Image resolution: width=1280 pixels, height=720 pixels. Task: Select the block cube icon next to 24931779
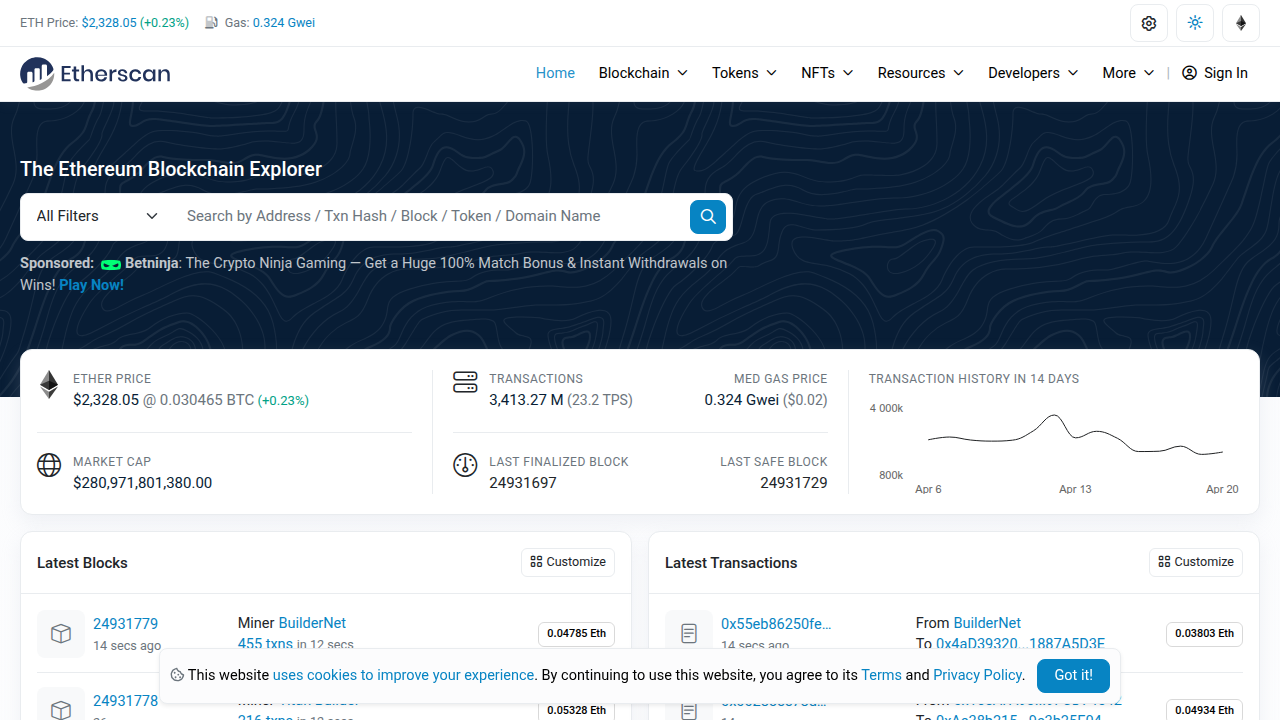click(60, 633)
